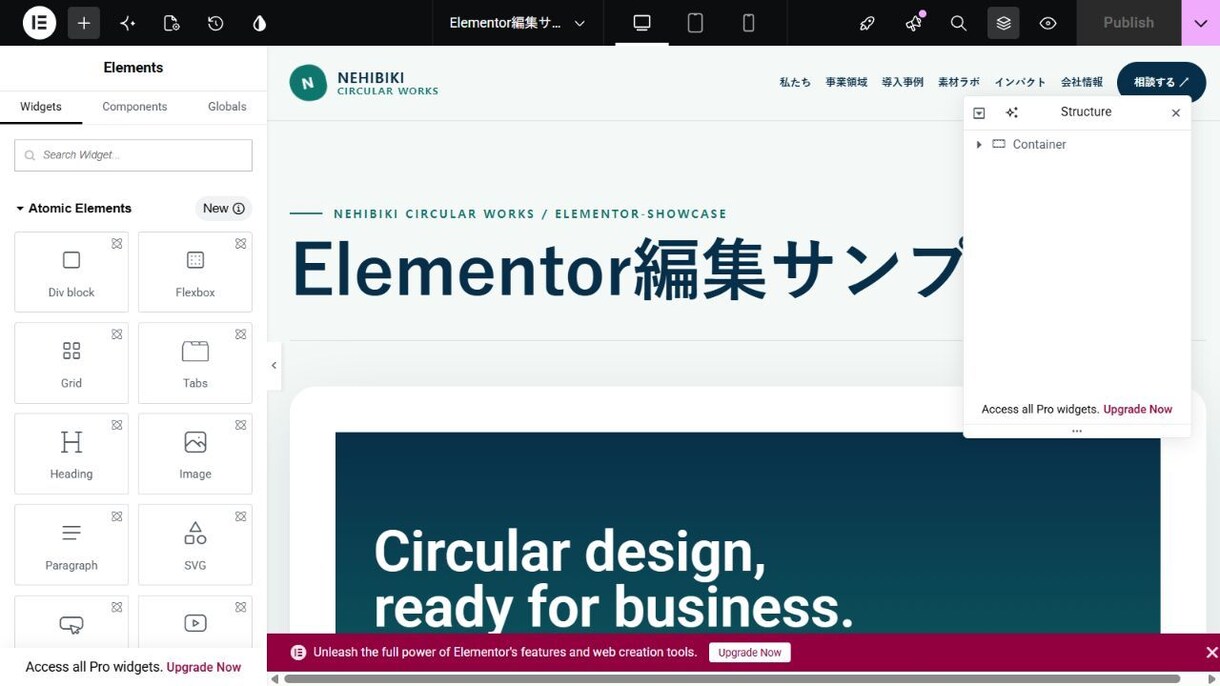
Task: Select the Grid widget
Action: pos(71,363)
